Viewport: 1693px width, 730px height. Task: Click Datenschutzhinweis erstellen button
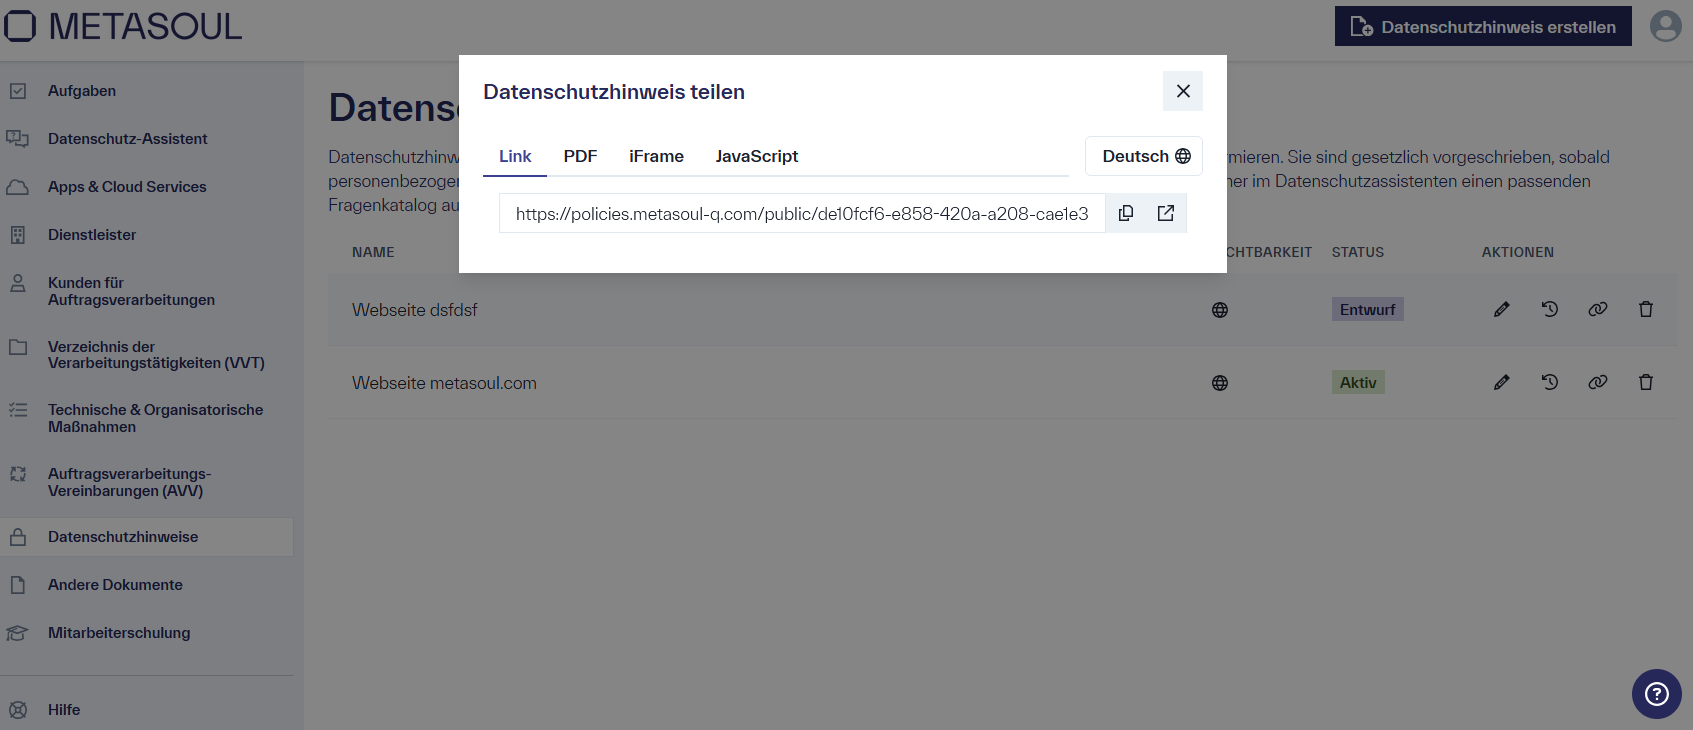[x=1483, y=26]
